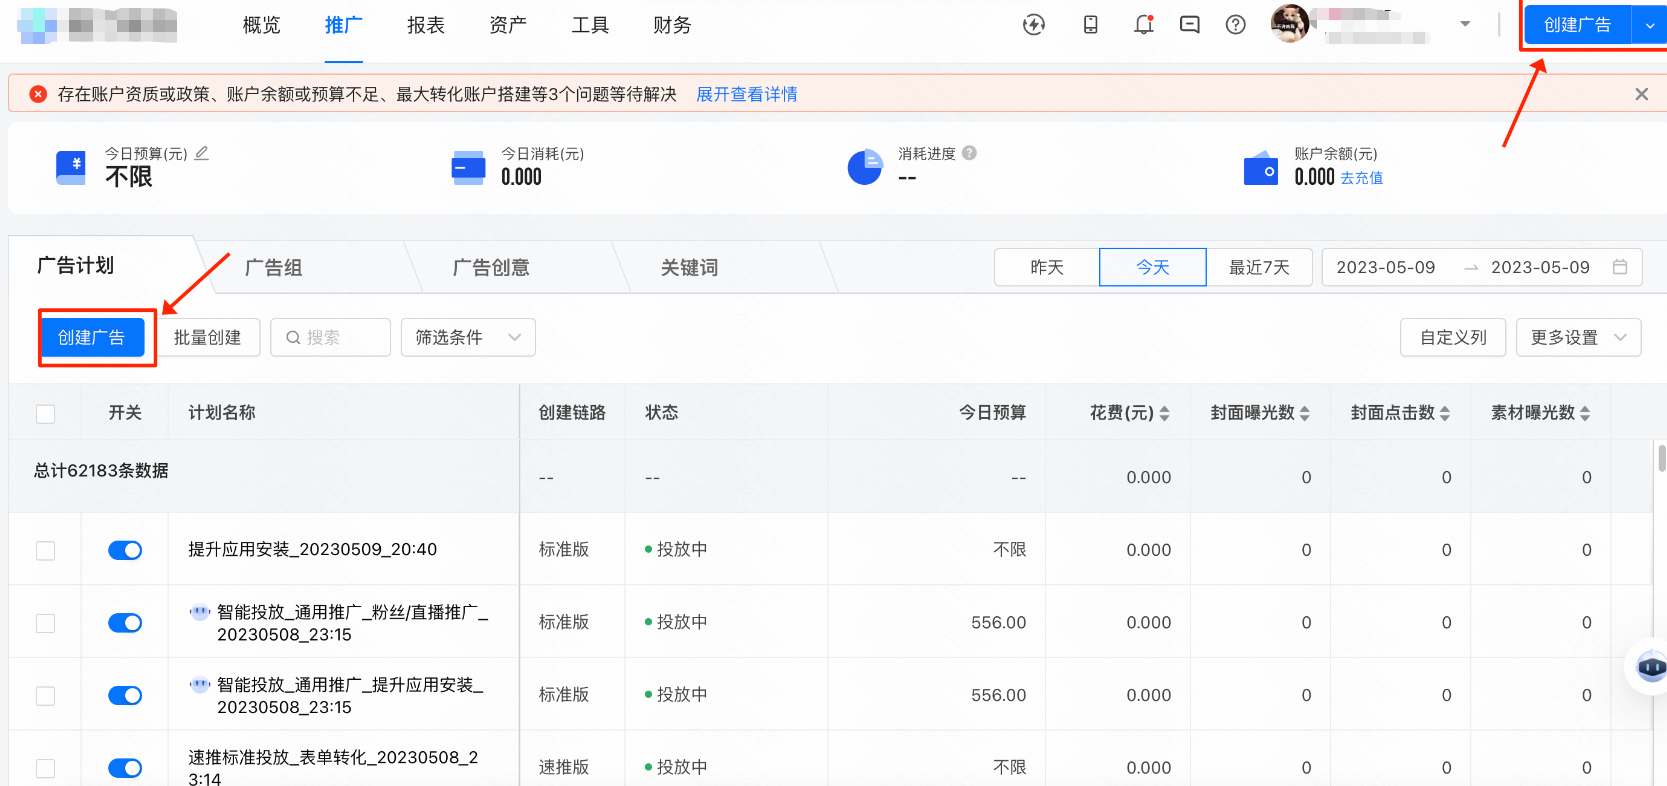
Task: Expand the 更多设置 dropdown
Action: pyautogui.click(x=1578, y=338)
